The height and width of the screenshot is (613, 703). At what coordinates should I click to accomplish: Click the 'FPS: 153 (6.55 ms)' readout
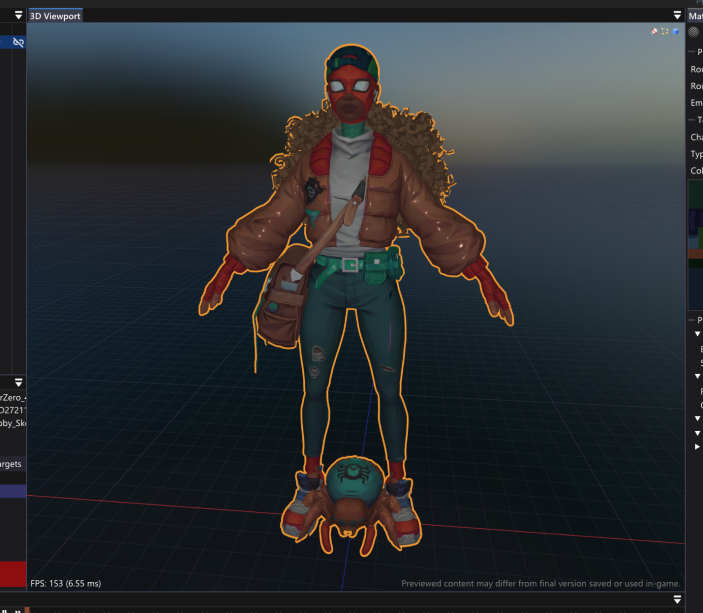pos(66,583)
